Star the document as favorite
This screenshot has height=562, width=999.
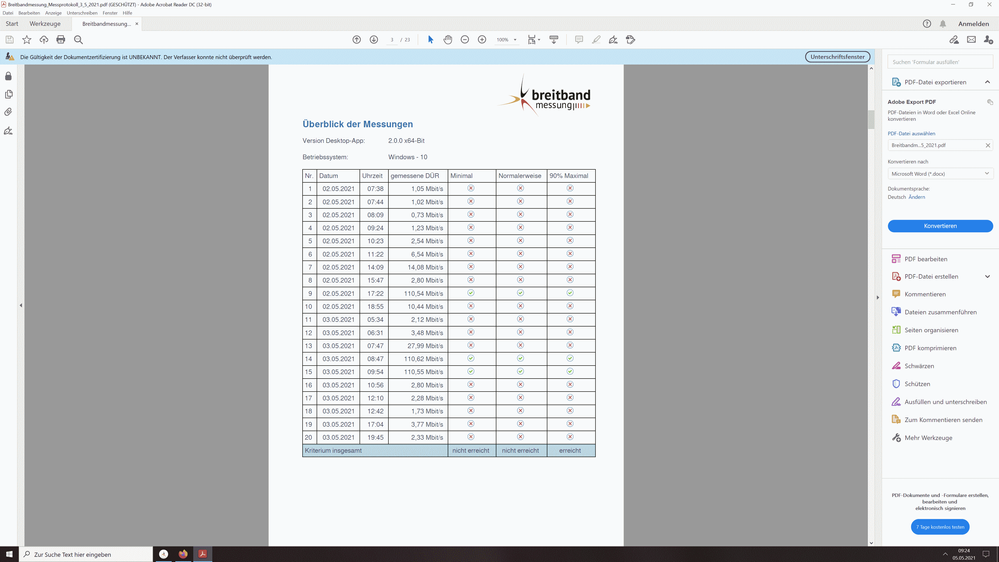[x=27, y=40]
